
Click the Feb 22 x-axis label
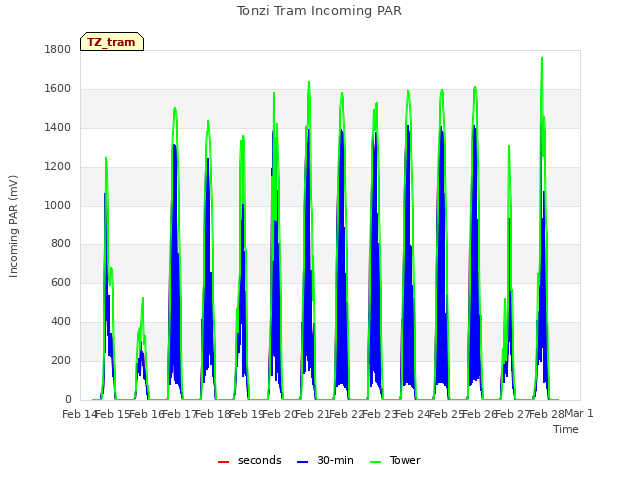point(346,414)
